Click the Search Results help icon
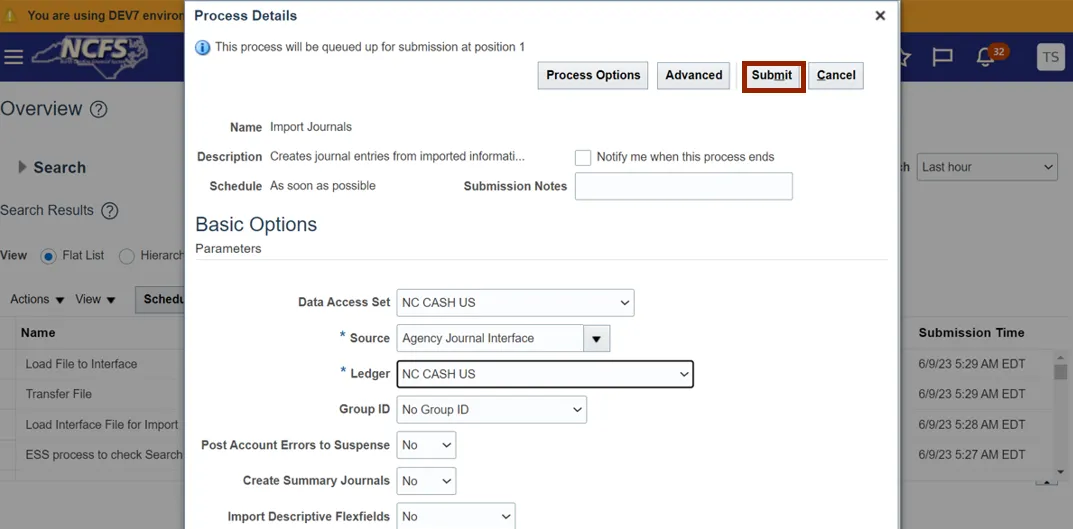Screen dimensions: 1073x529 [110, 211]
